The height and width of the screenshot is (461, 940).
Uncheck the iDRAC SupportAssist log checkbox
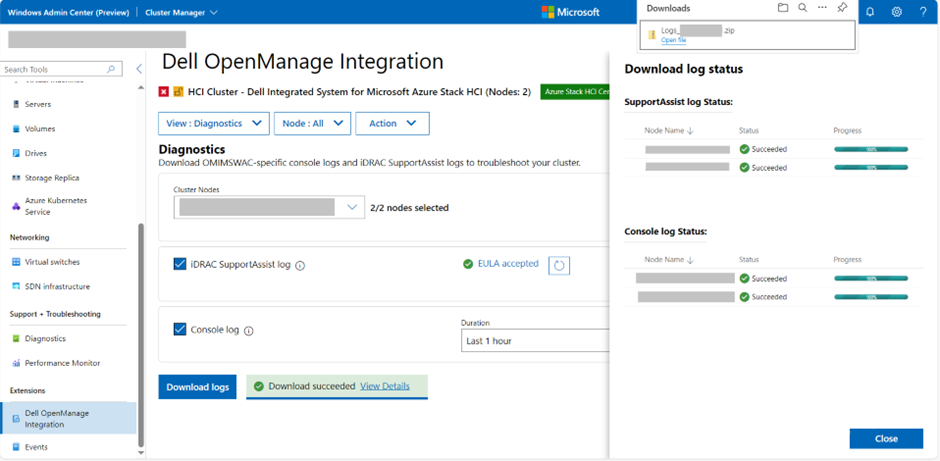(x=180, y=264)
